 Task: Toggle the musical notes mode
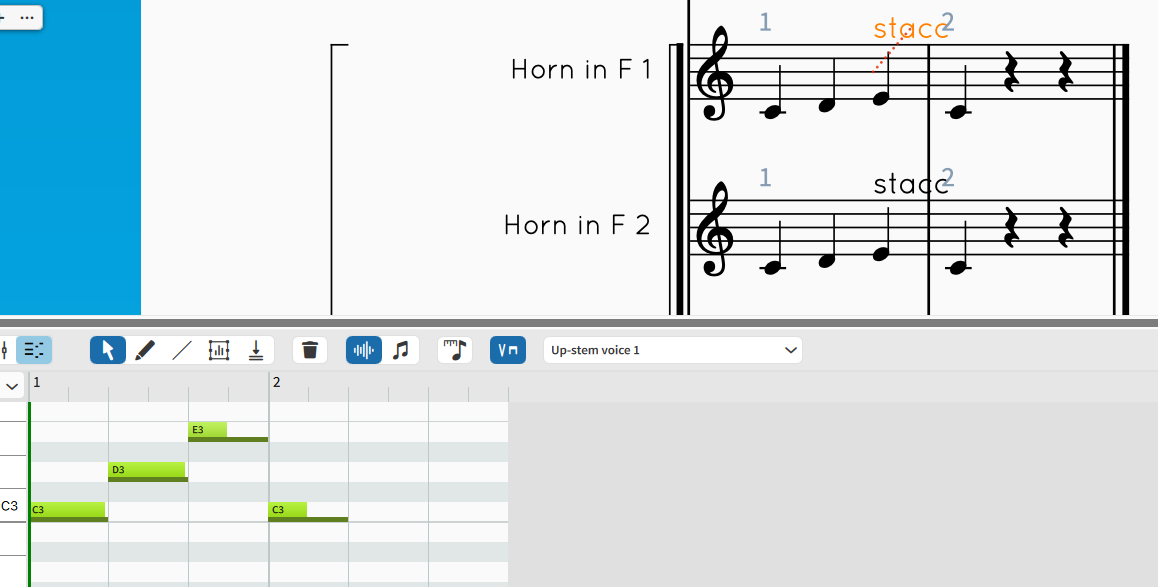401,350
